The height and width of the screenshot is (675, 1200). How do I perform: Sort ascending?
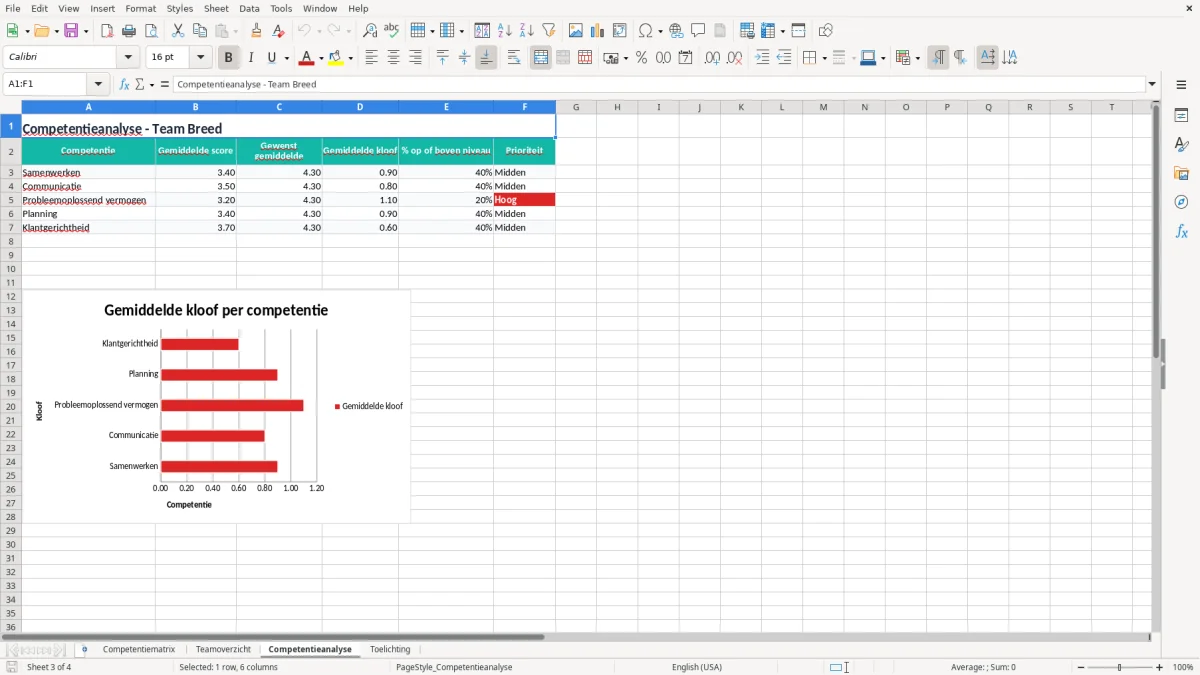pos(505,31)
